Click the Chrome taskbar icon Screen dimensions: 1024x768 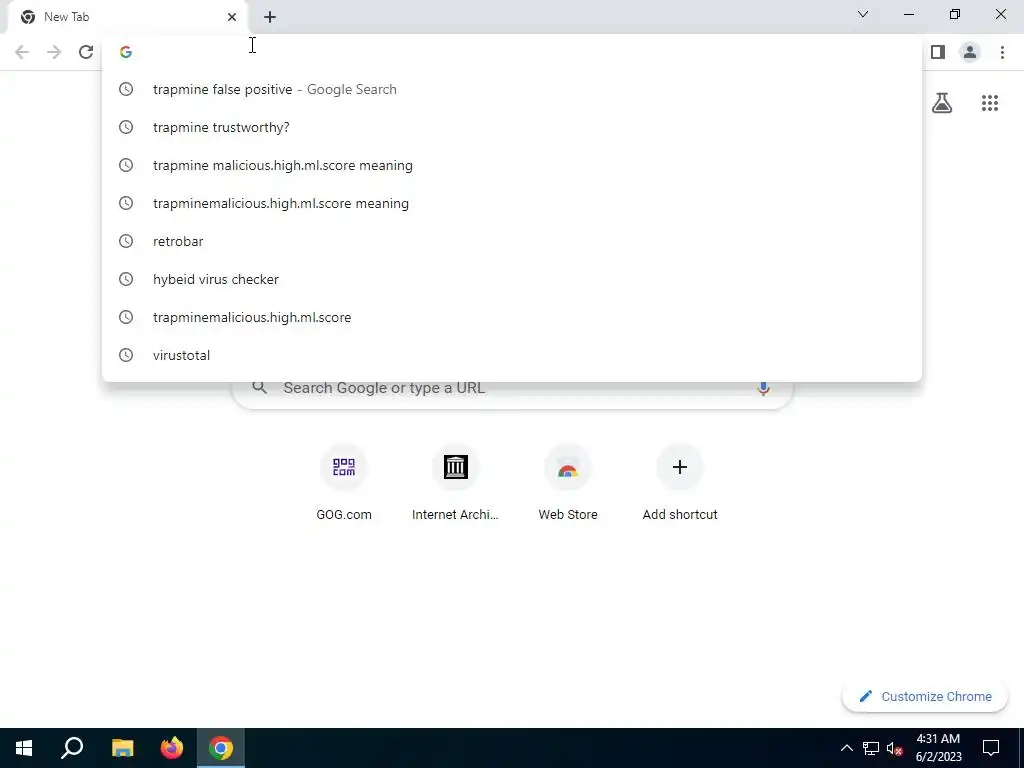pos(221,748)
